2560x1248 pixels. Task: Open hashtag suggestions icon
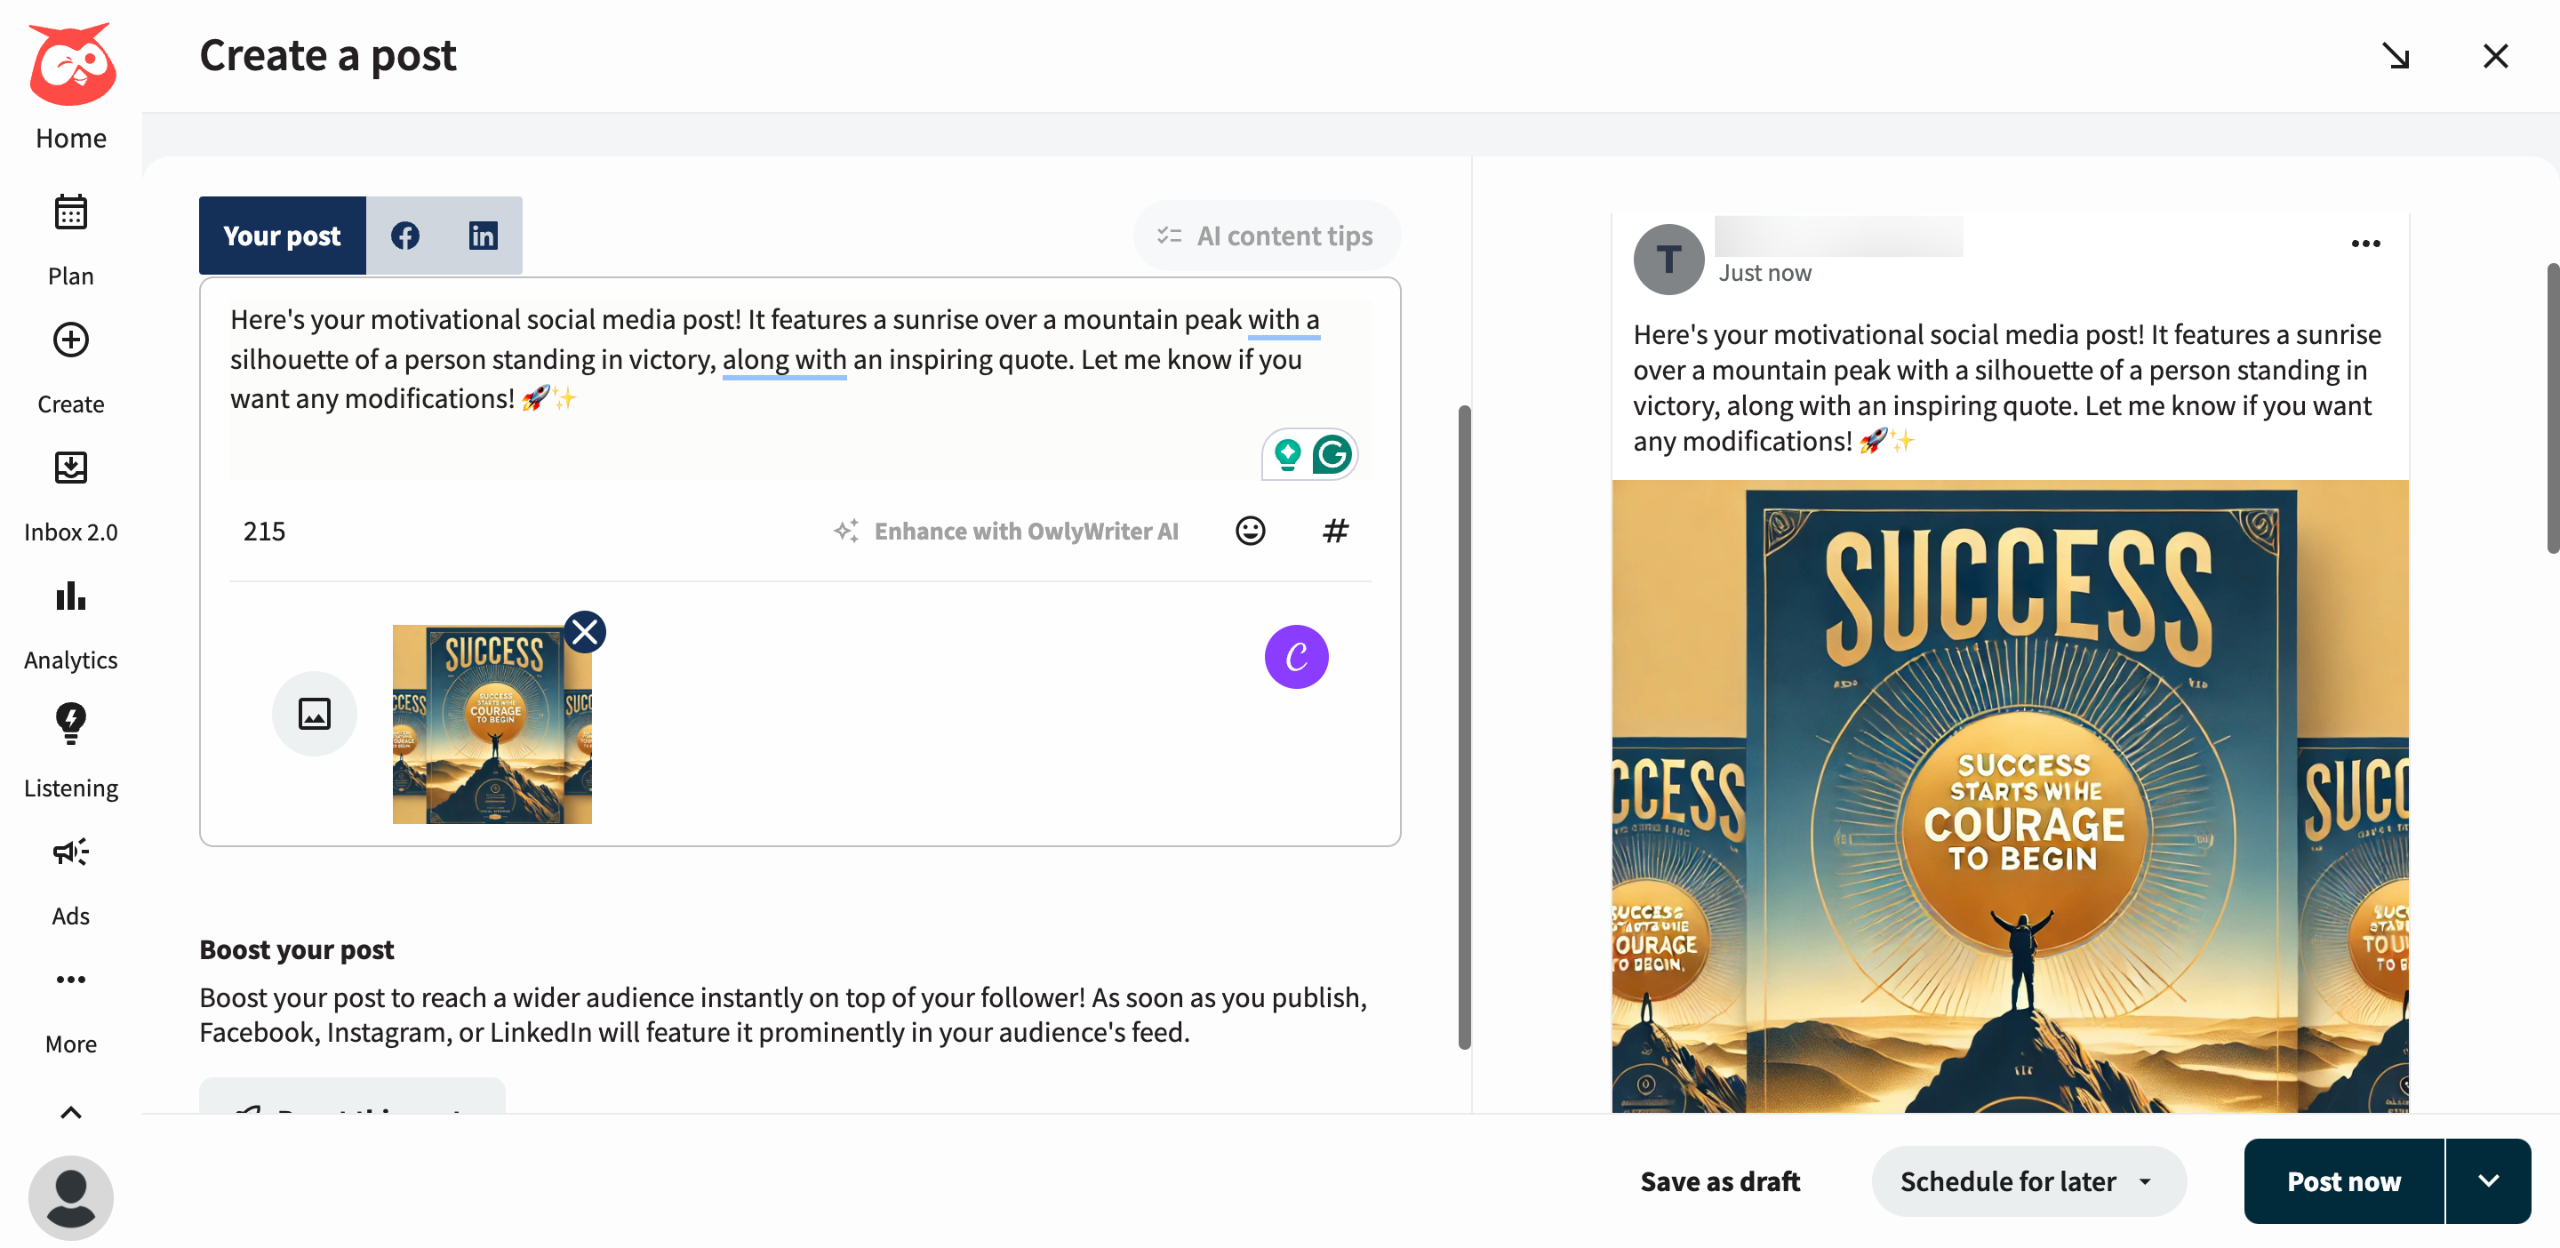1335,531
